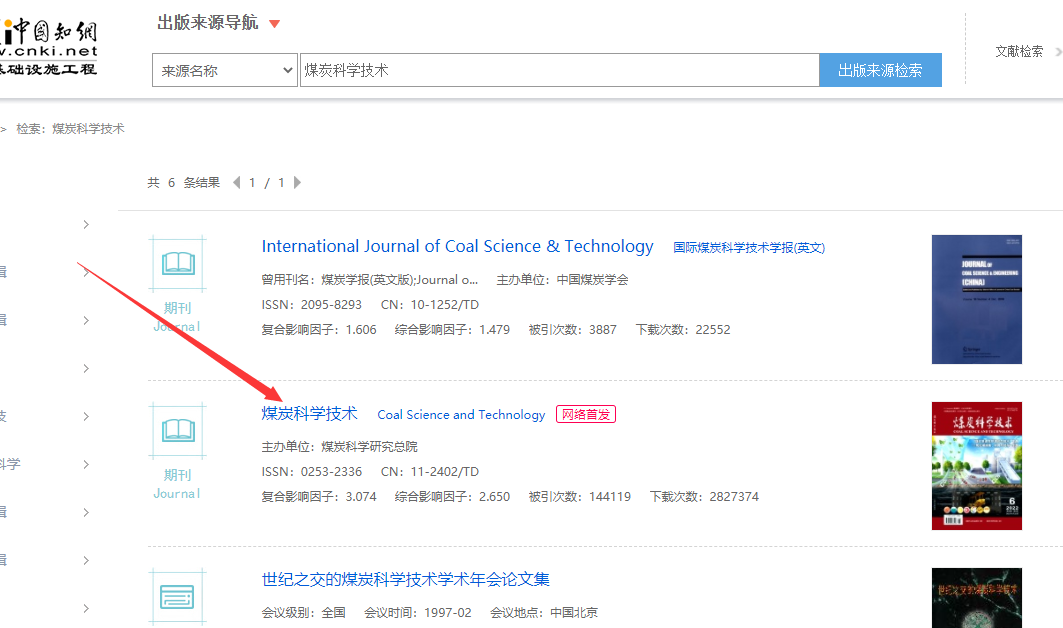Go to 文献检索 link
The image size is (1063, 628).
1019,52
